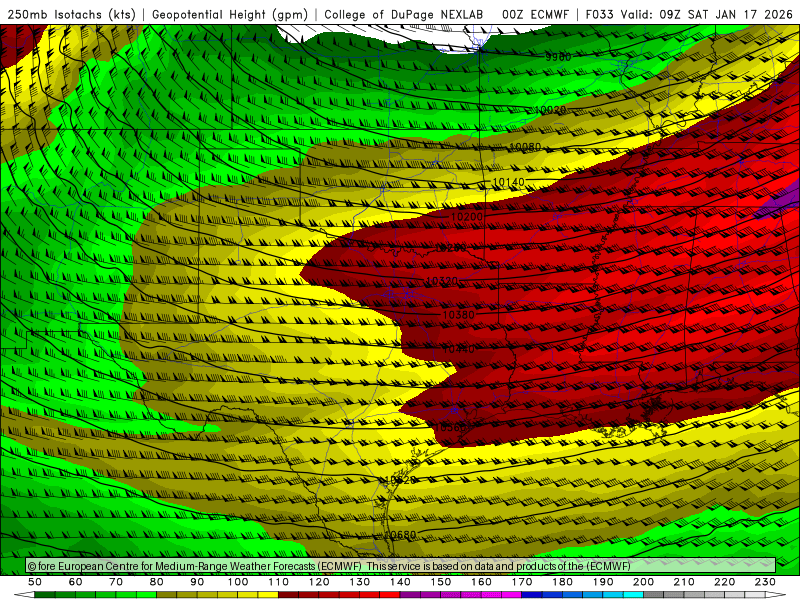Click the darkest green swatch starting the color bar

pos(44,595)
